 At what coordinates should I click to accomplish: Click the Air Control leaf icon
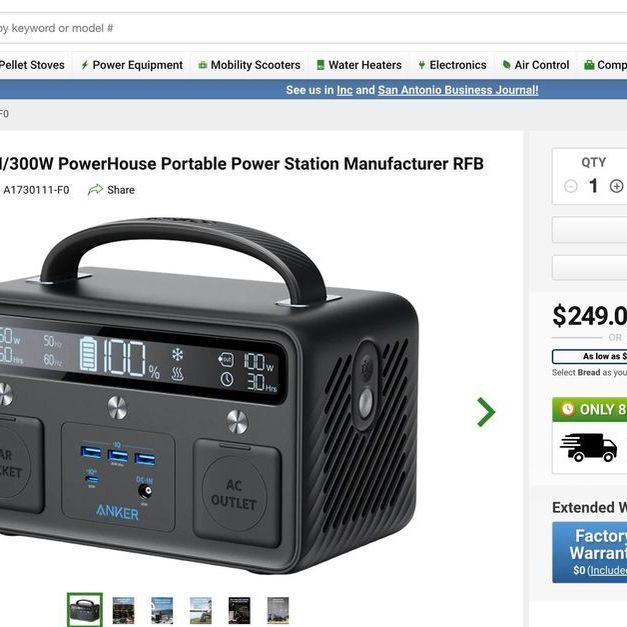(507, 65)
